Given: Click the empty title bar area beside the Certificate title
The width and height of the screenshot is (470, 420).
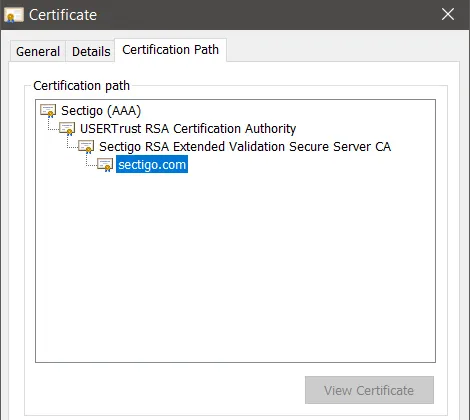Looking at the screenshot, I should click(x=267, y=15).
